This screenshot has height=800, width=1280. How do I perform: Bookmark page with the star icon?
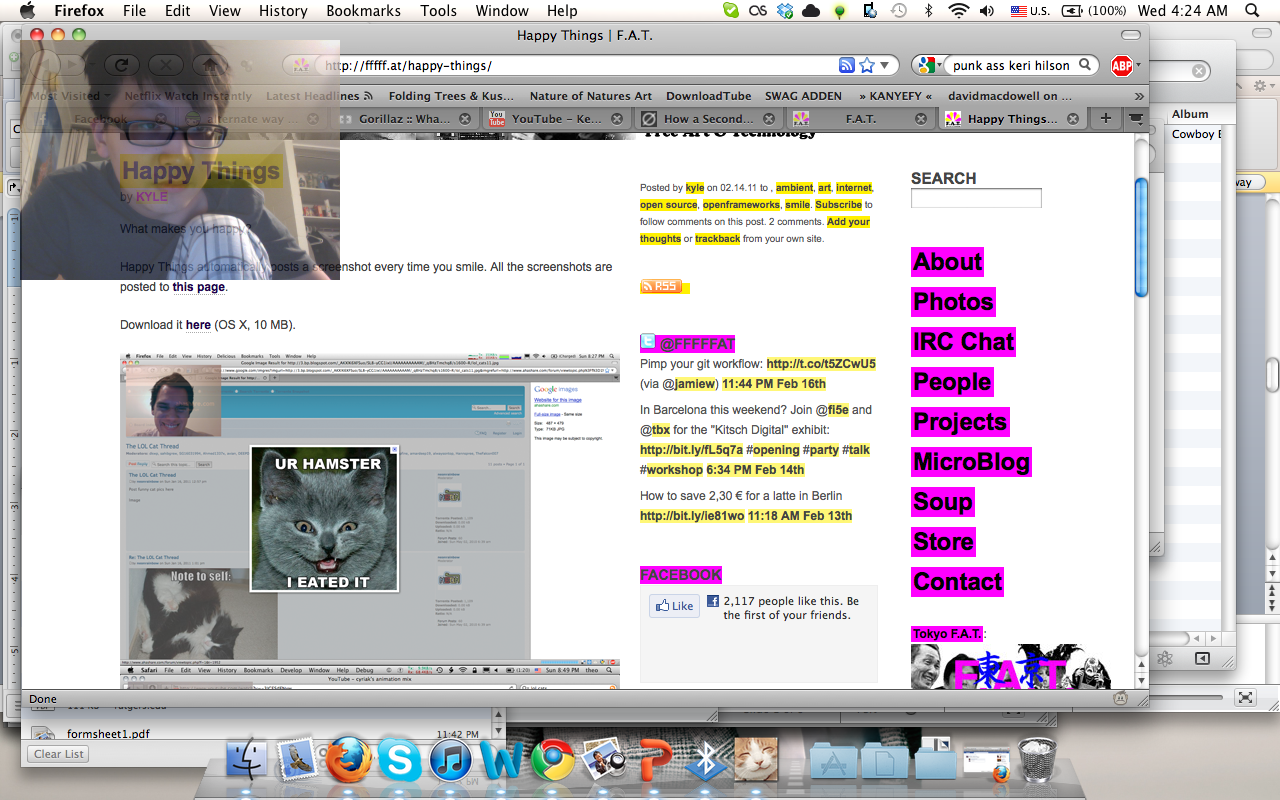(867, 66)
